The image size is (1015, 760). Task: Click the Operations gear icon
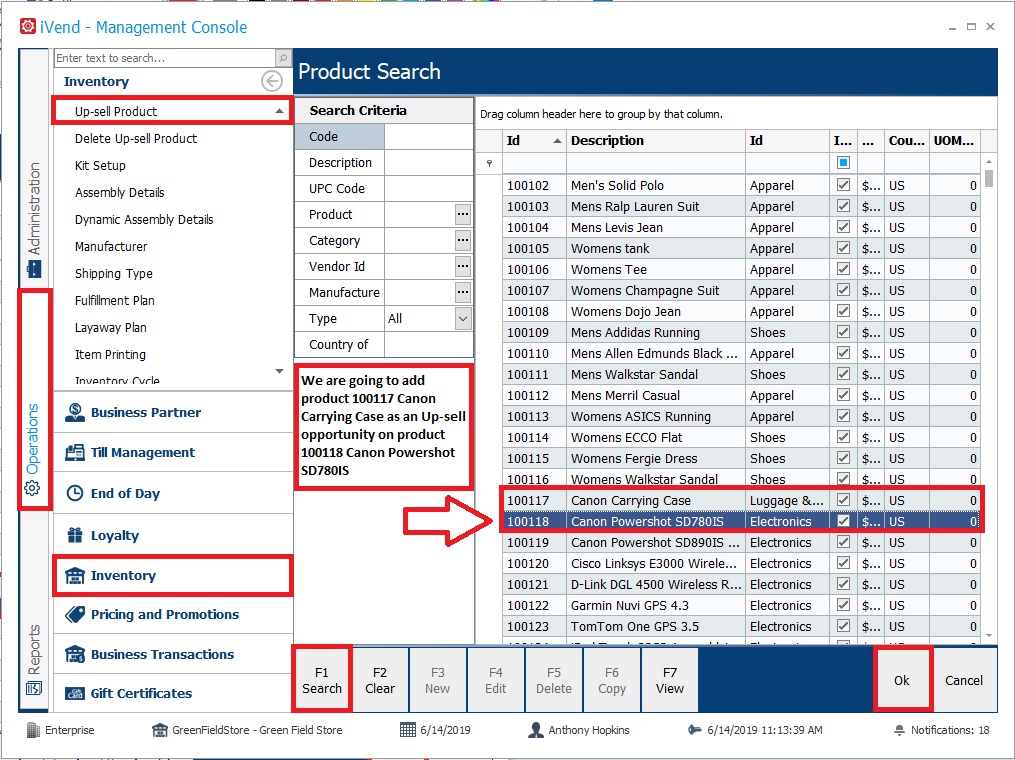point(32,488)
